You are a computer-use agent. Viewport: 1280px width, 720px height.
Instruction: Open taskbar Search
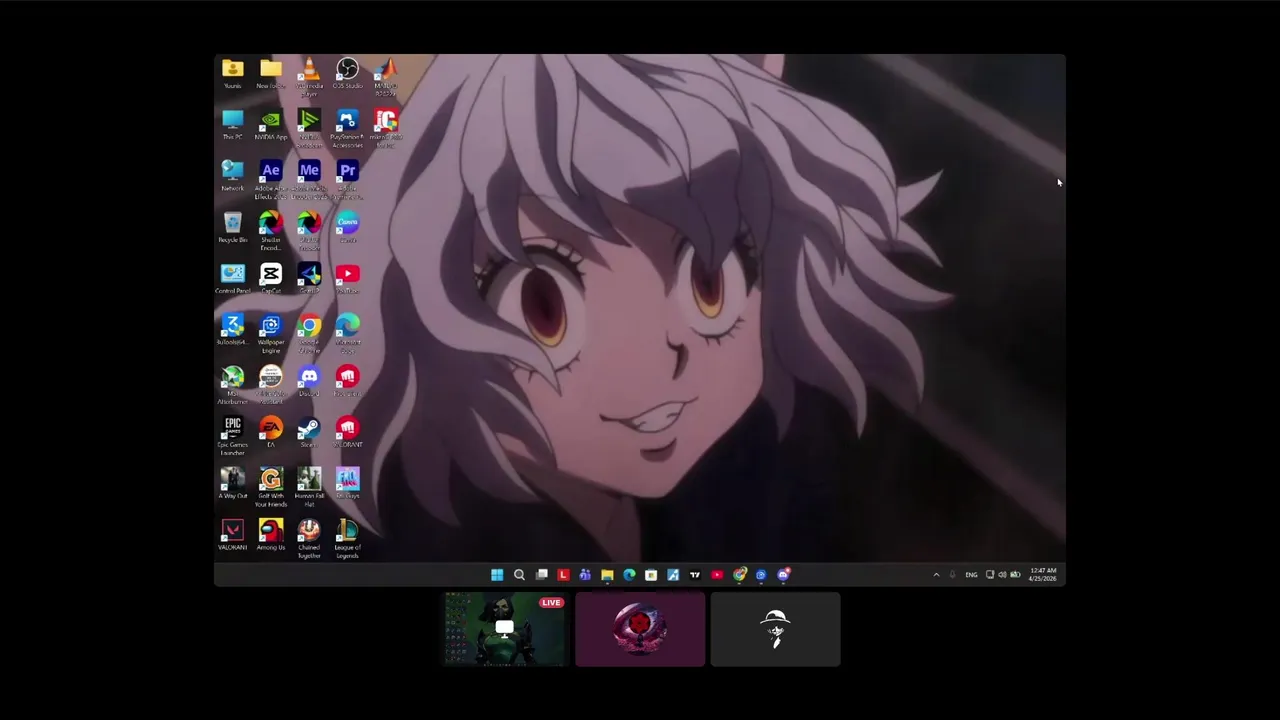(x=519, y=575)
